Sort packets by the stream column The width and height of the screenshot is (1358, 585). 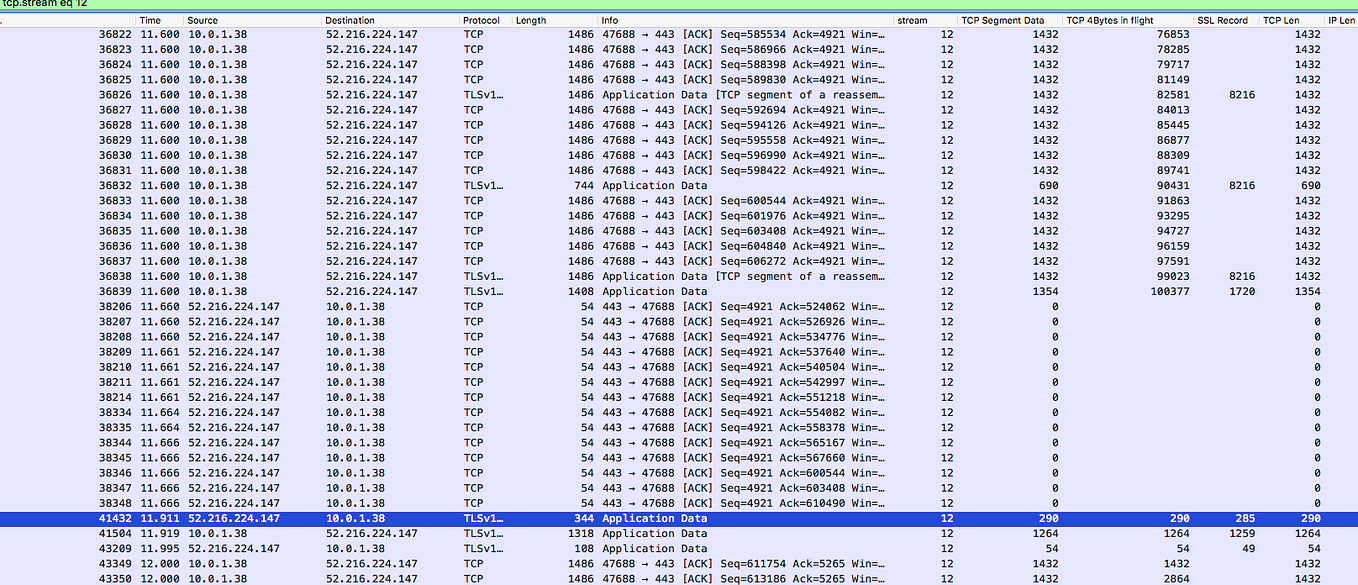(913, 19)
